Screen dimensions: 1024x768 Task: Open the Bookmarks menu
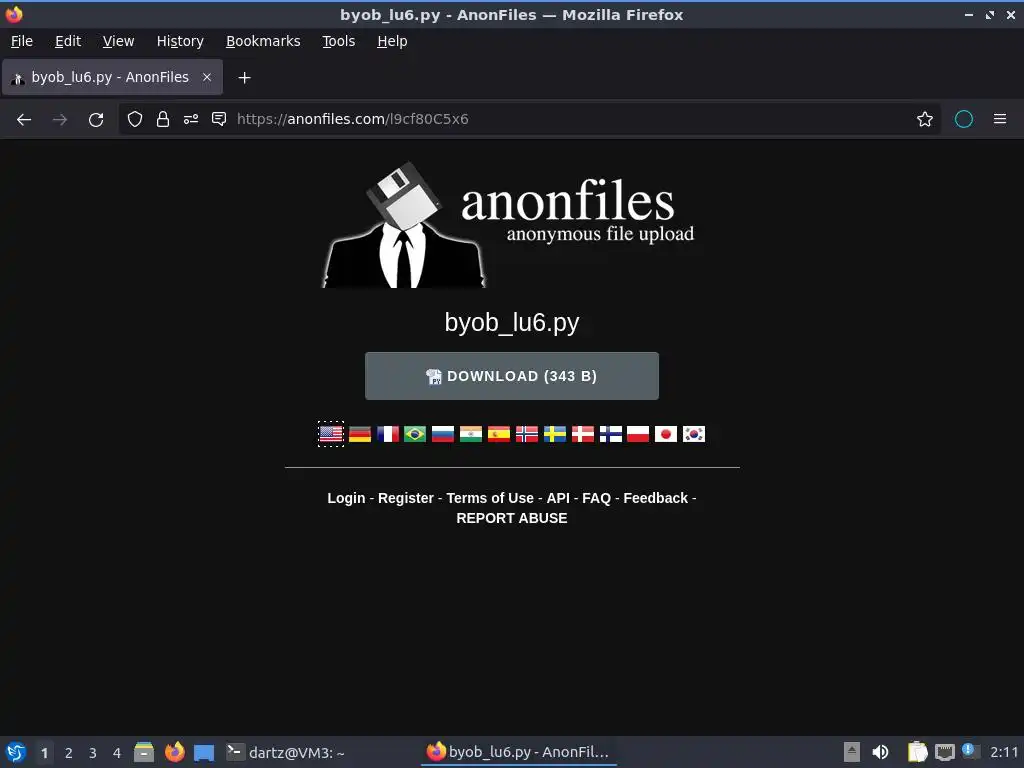pos(263,41)
